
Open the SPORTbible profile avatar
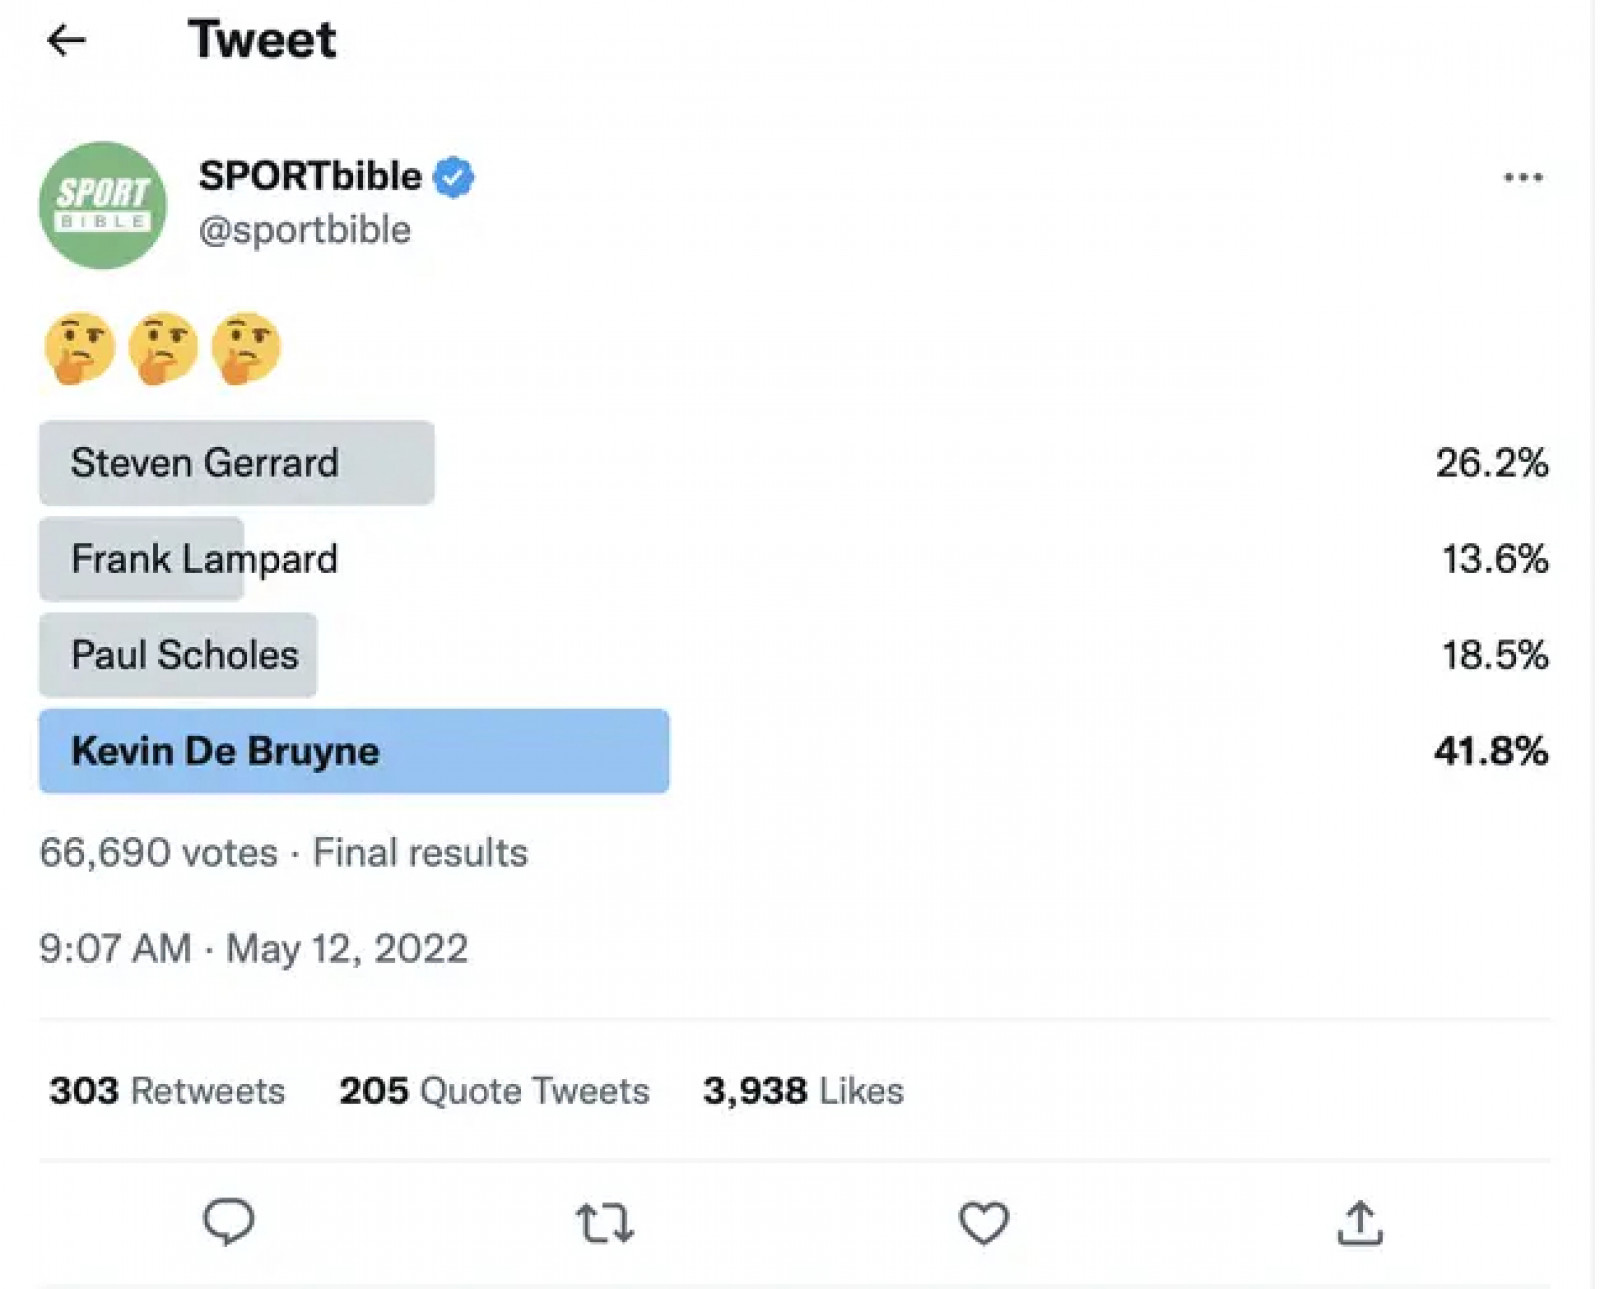(x=103, y=205)
